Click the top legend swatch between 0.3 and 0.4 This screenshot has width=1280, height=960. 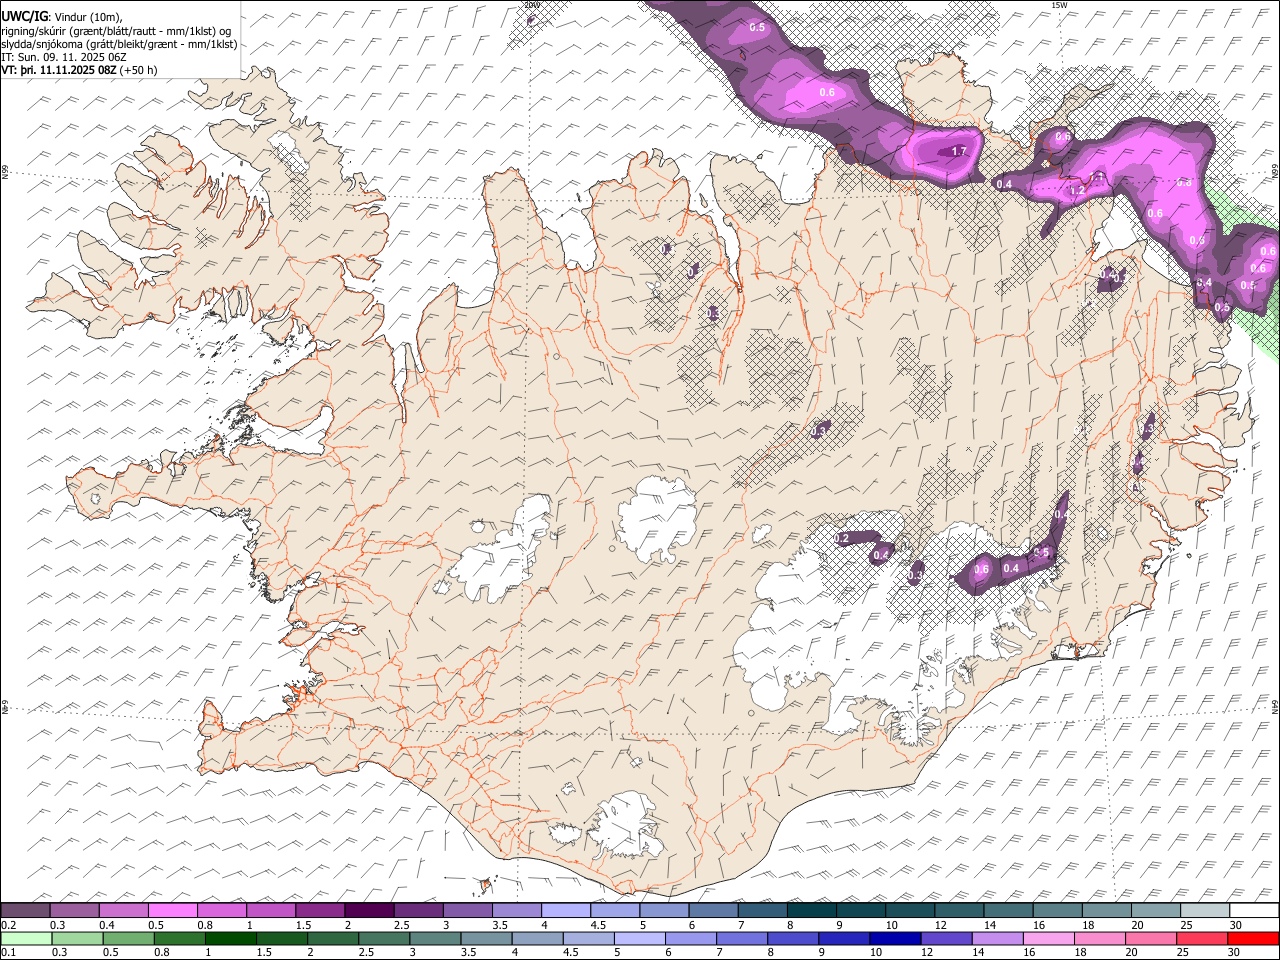tap(76, 910)
